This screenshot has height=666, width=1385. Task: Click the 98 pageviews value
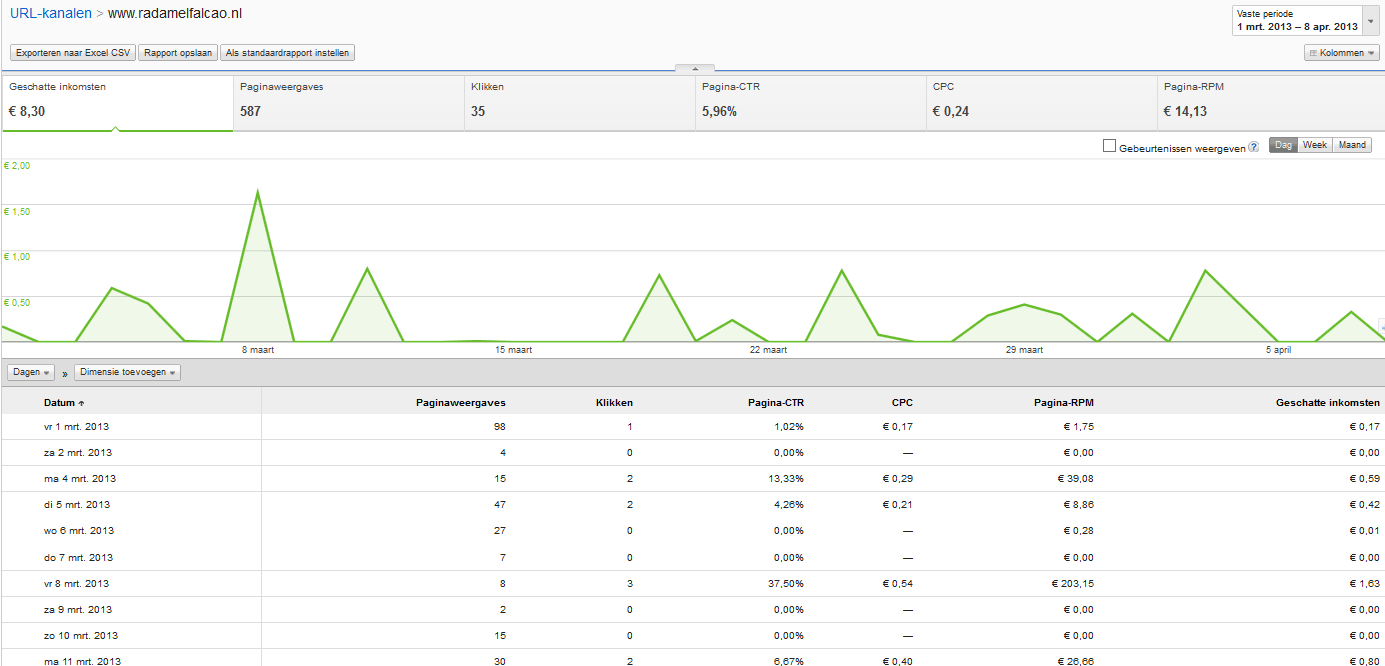coord(500,427)
